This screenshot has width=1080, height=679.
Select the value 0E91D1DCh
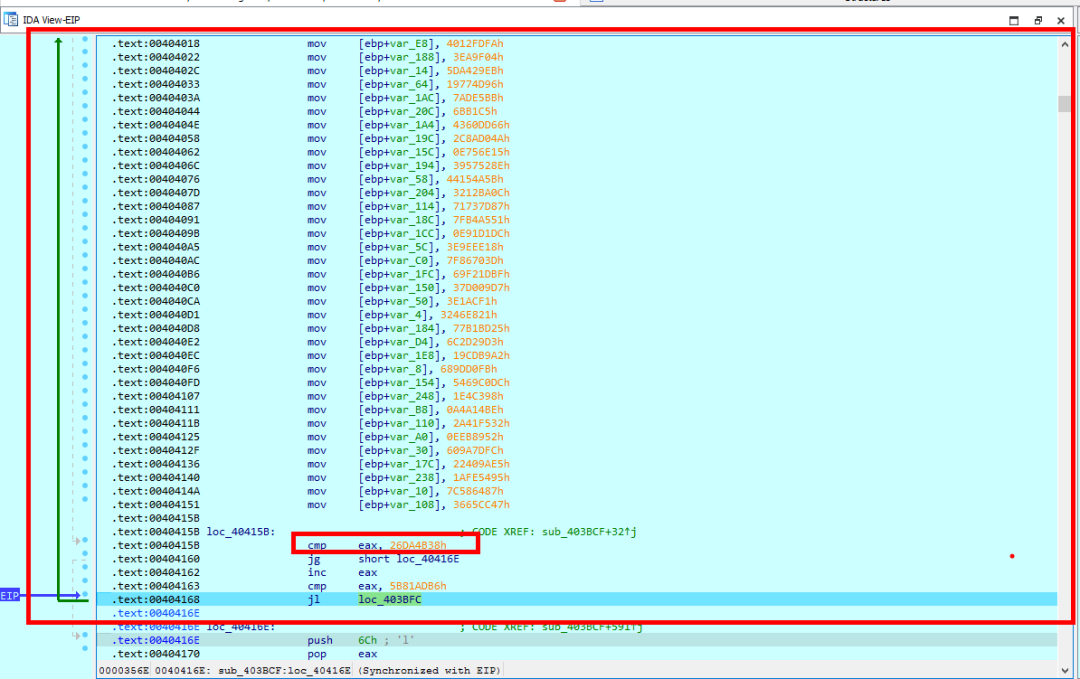[x=481, y=233]
